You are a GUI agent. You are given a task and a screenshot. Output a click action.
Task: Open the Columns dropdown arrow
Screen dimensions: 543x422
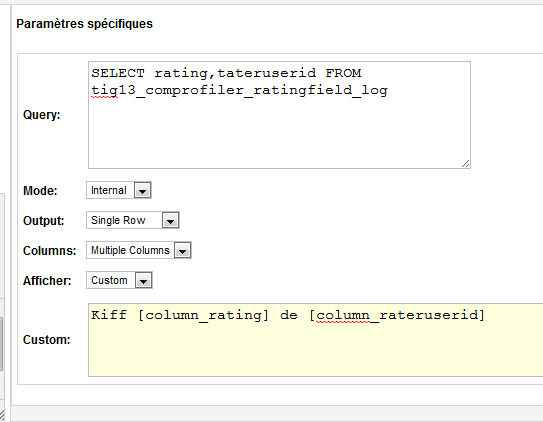tap(183, 251)
